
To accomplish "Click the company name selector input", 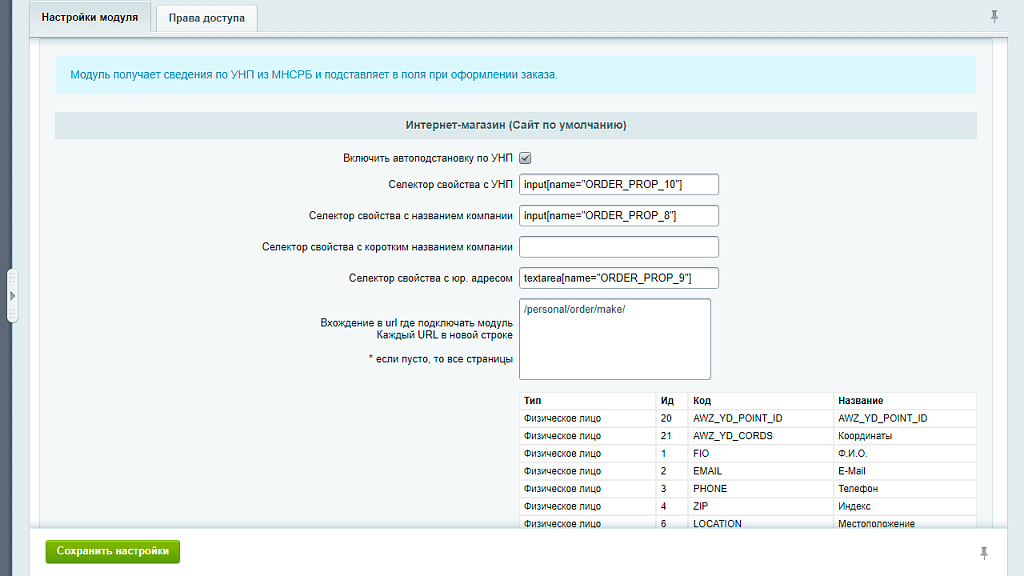I will tap(619, 215).
